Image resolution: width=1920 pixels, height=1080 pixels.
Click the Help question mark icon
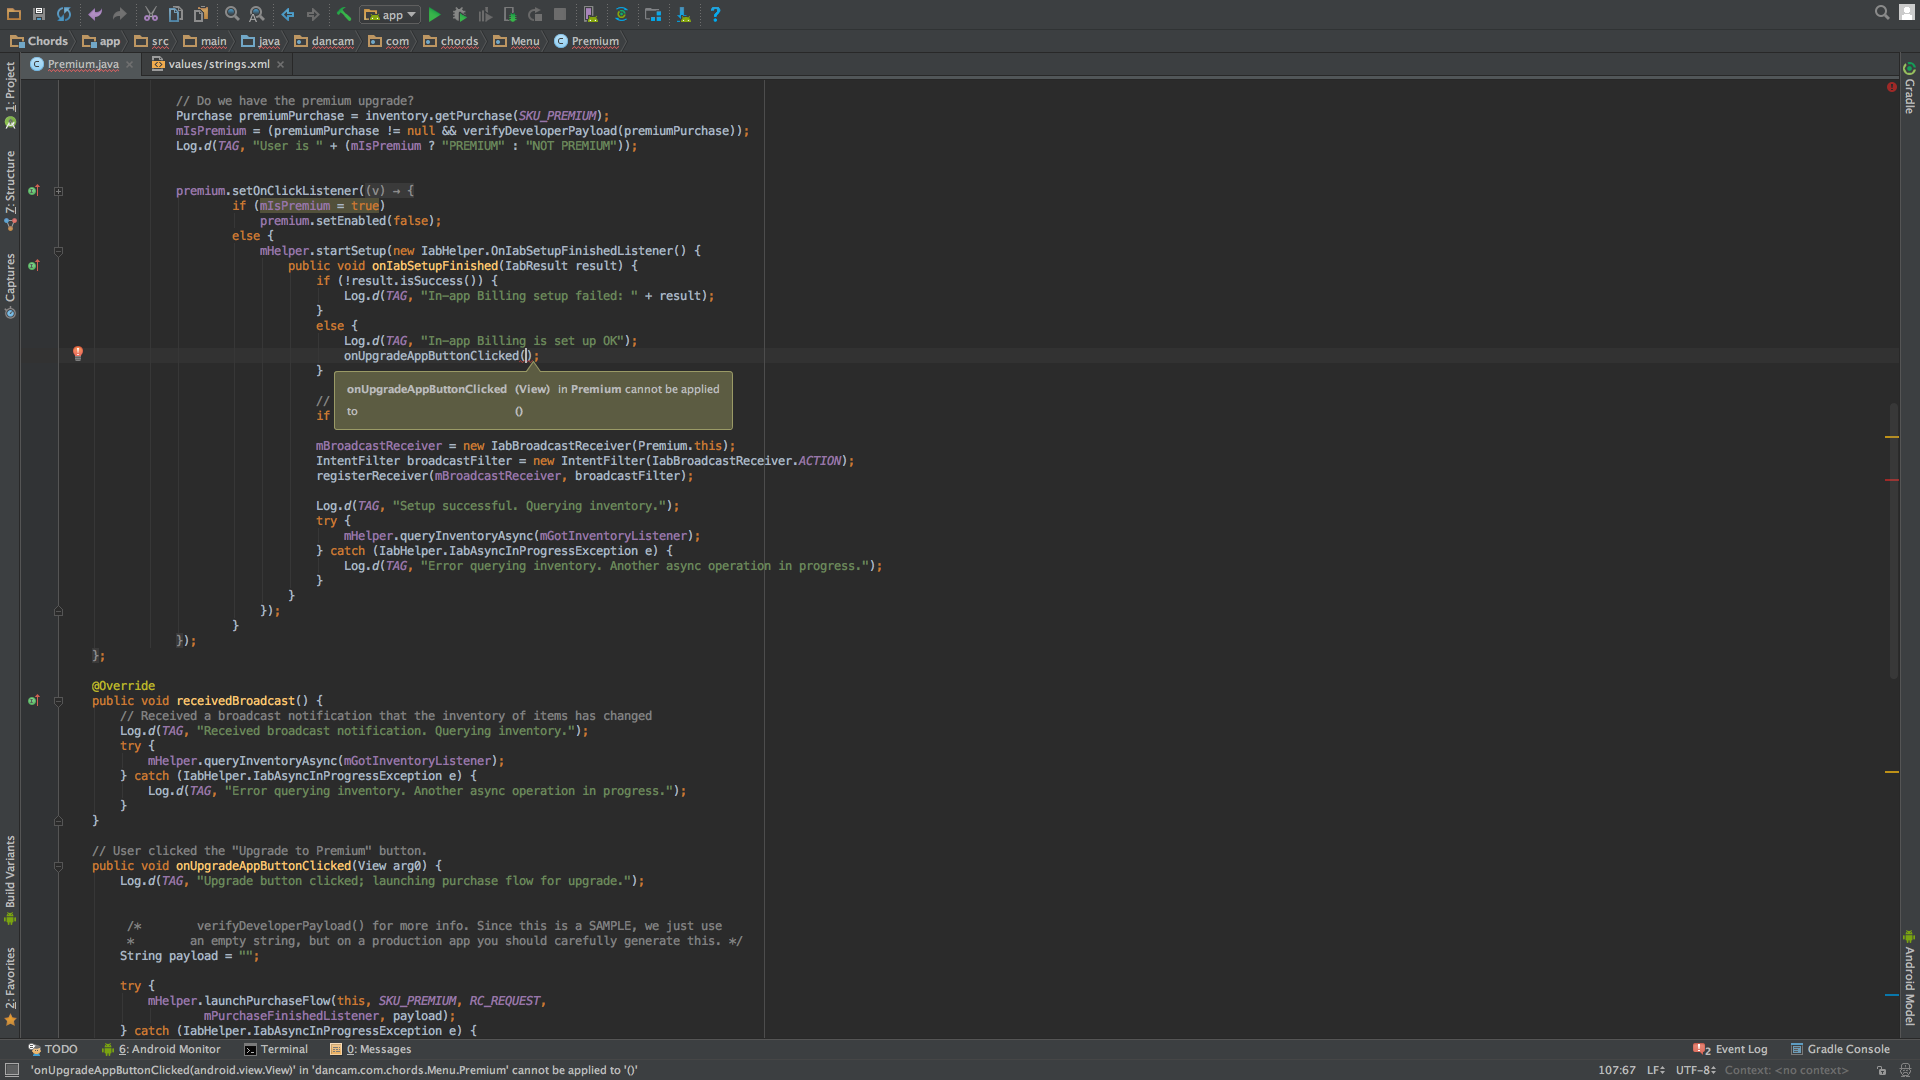[x=715, y=14]
